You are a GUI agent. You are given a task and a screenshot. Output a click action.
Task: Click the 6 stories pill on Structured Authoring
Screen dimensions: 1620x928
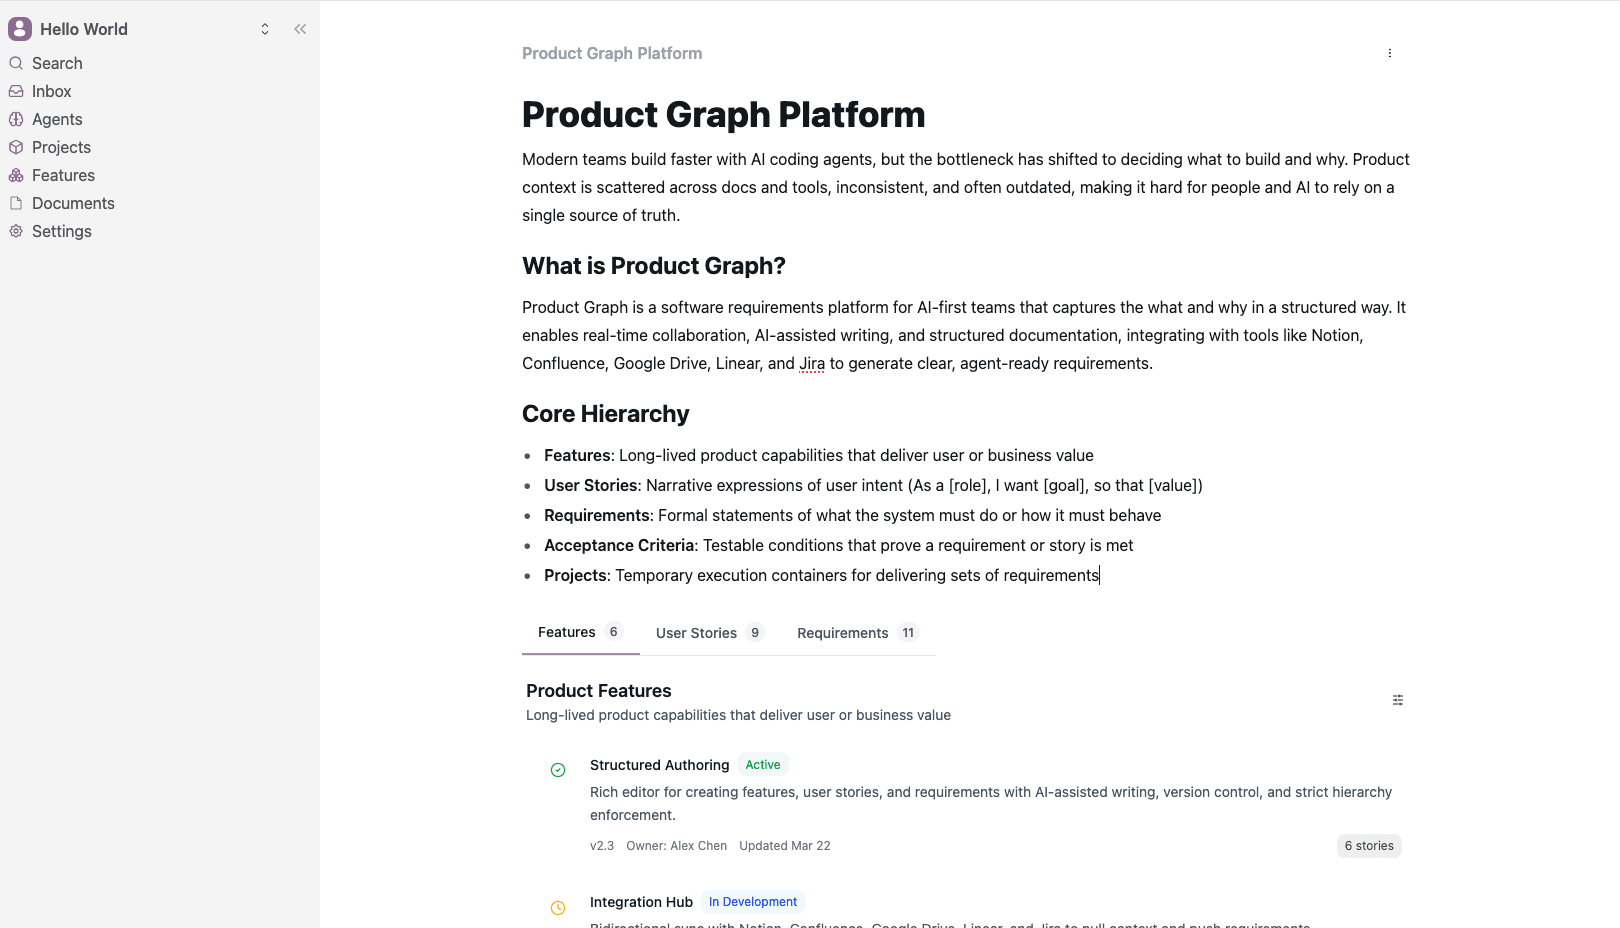click(x=1368, y=845)
